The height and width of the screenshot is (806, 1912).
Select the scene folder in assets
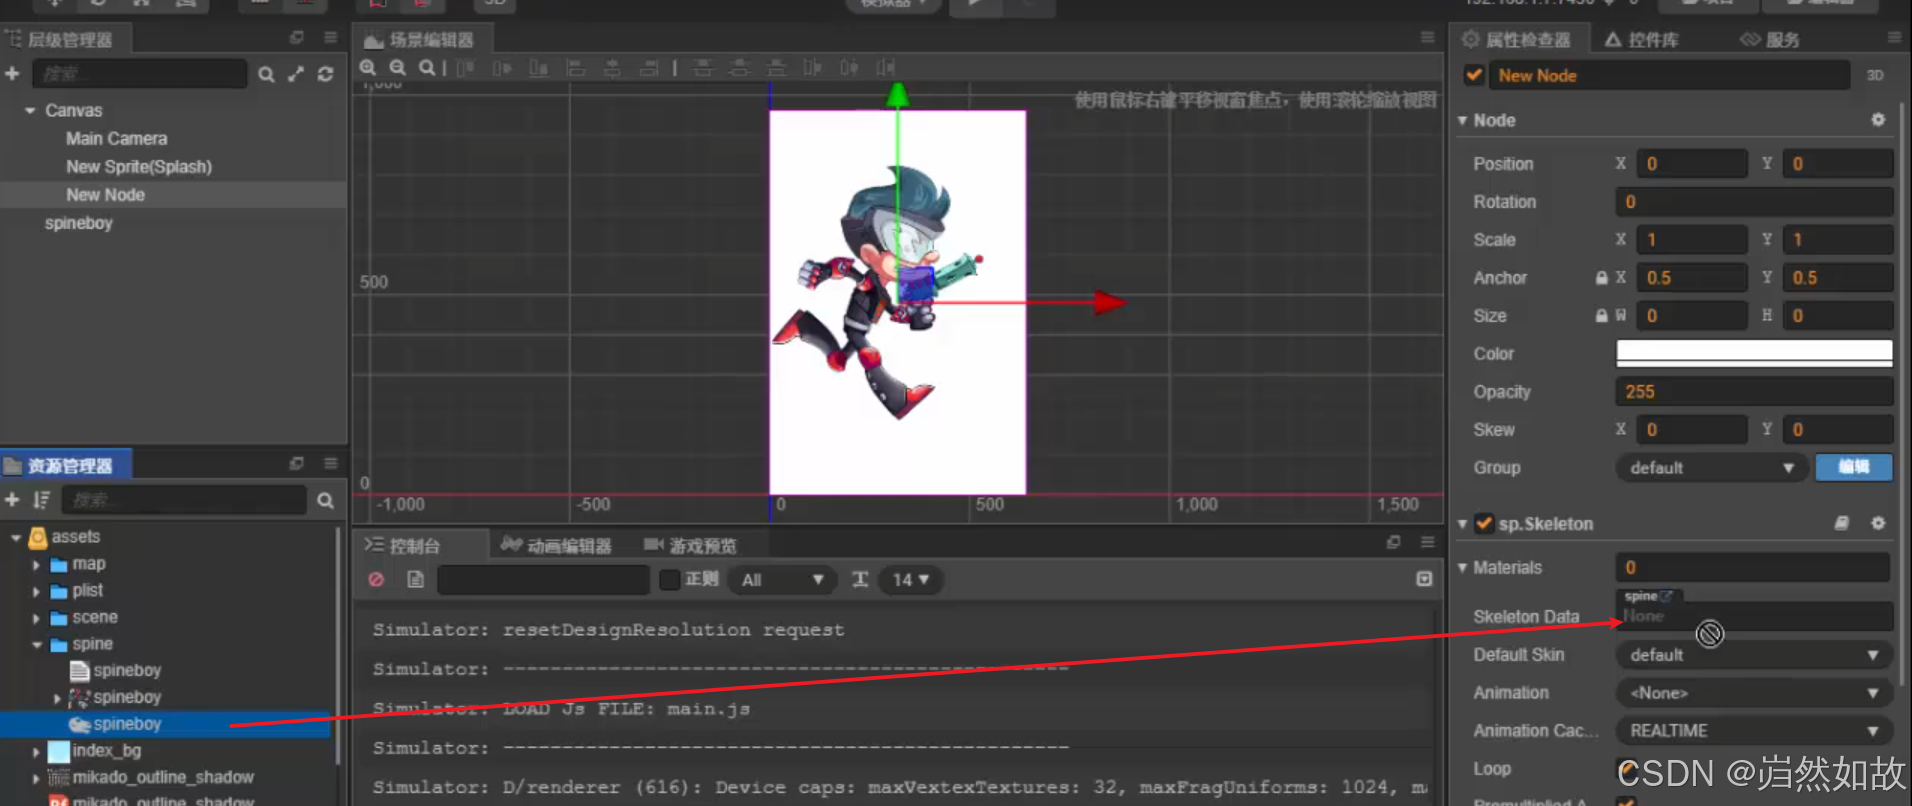(x=95, y=618)
